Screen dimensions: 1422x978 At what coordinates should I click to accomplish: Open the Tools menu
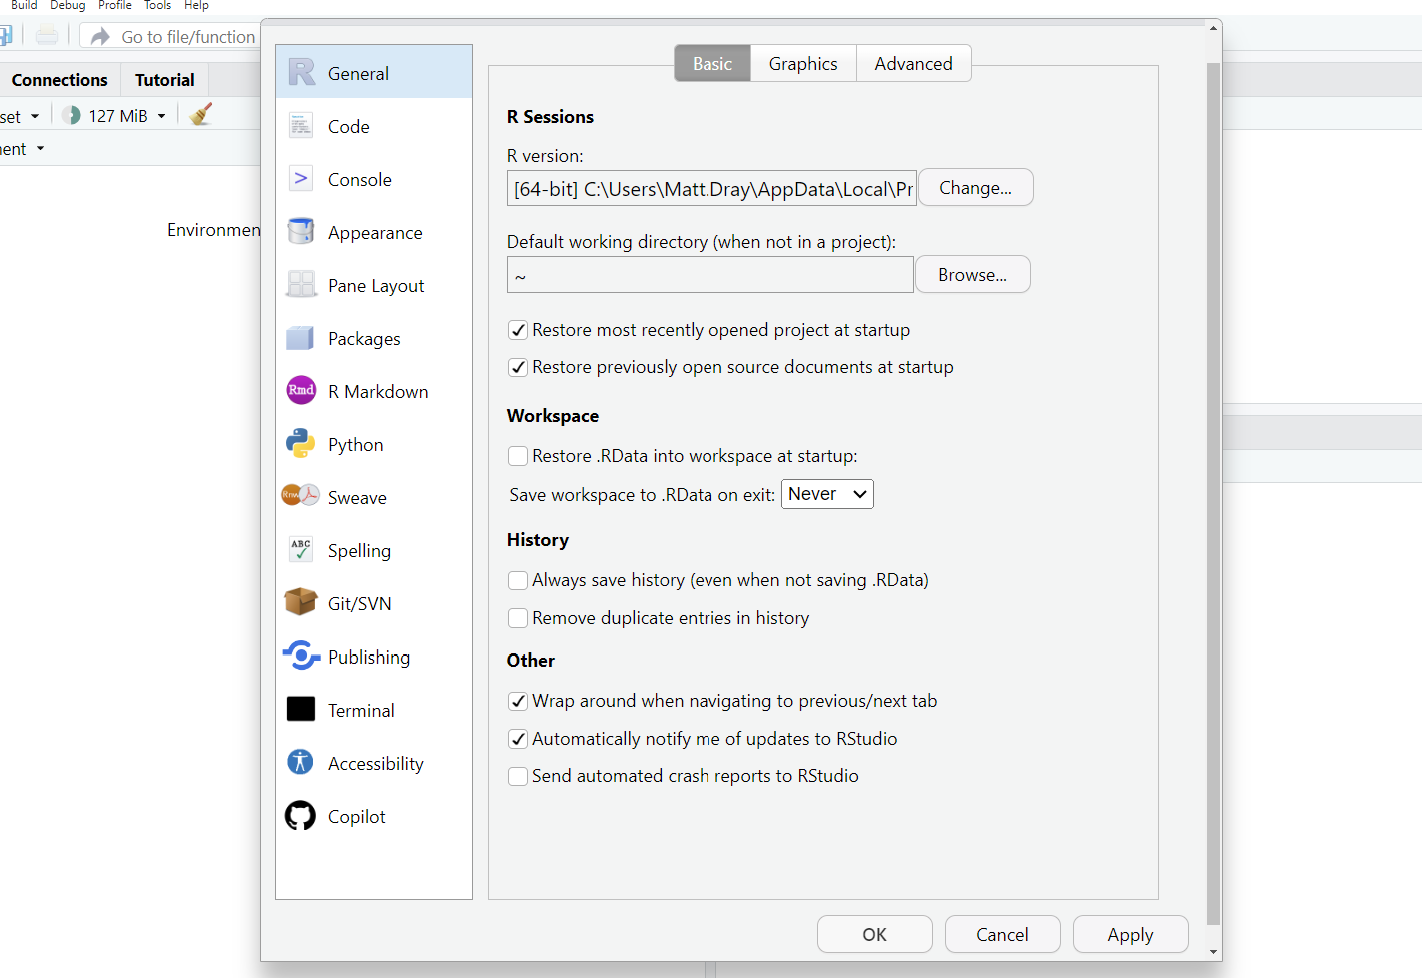tap(157, 6)
